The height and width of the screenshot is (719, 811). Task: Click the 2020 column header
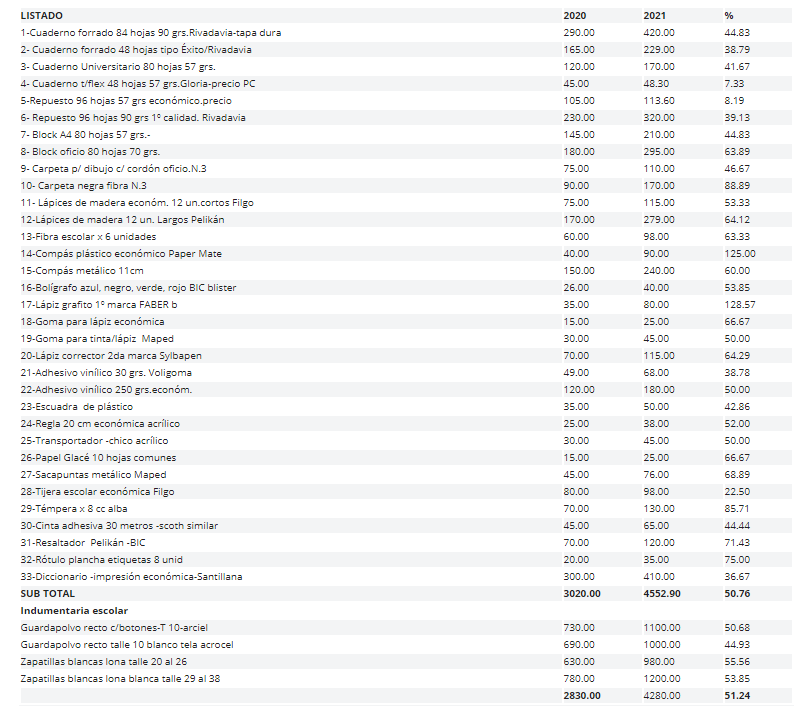[x=575, y=16]
